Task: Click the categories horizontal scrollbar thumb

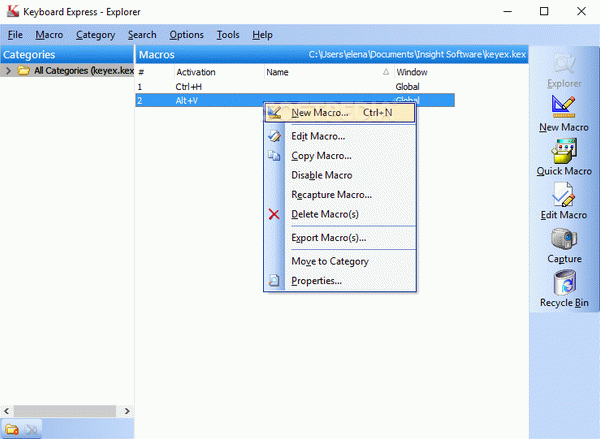Action: (x=65, y=411)
